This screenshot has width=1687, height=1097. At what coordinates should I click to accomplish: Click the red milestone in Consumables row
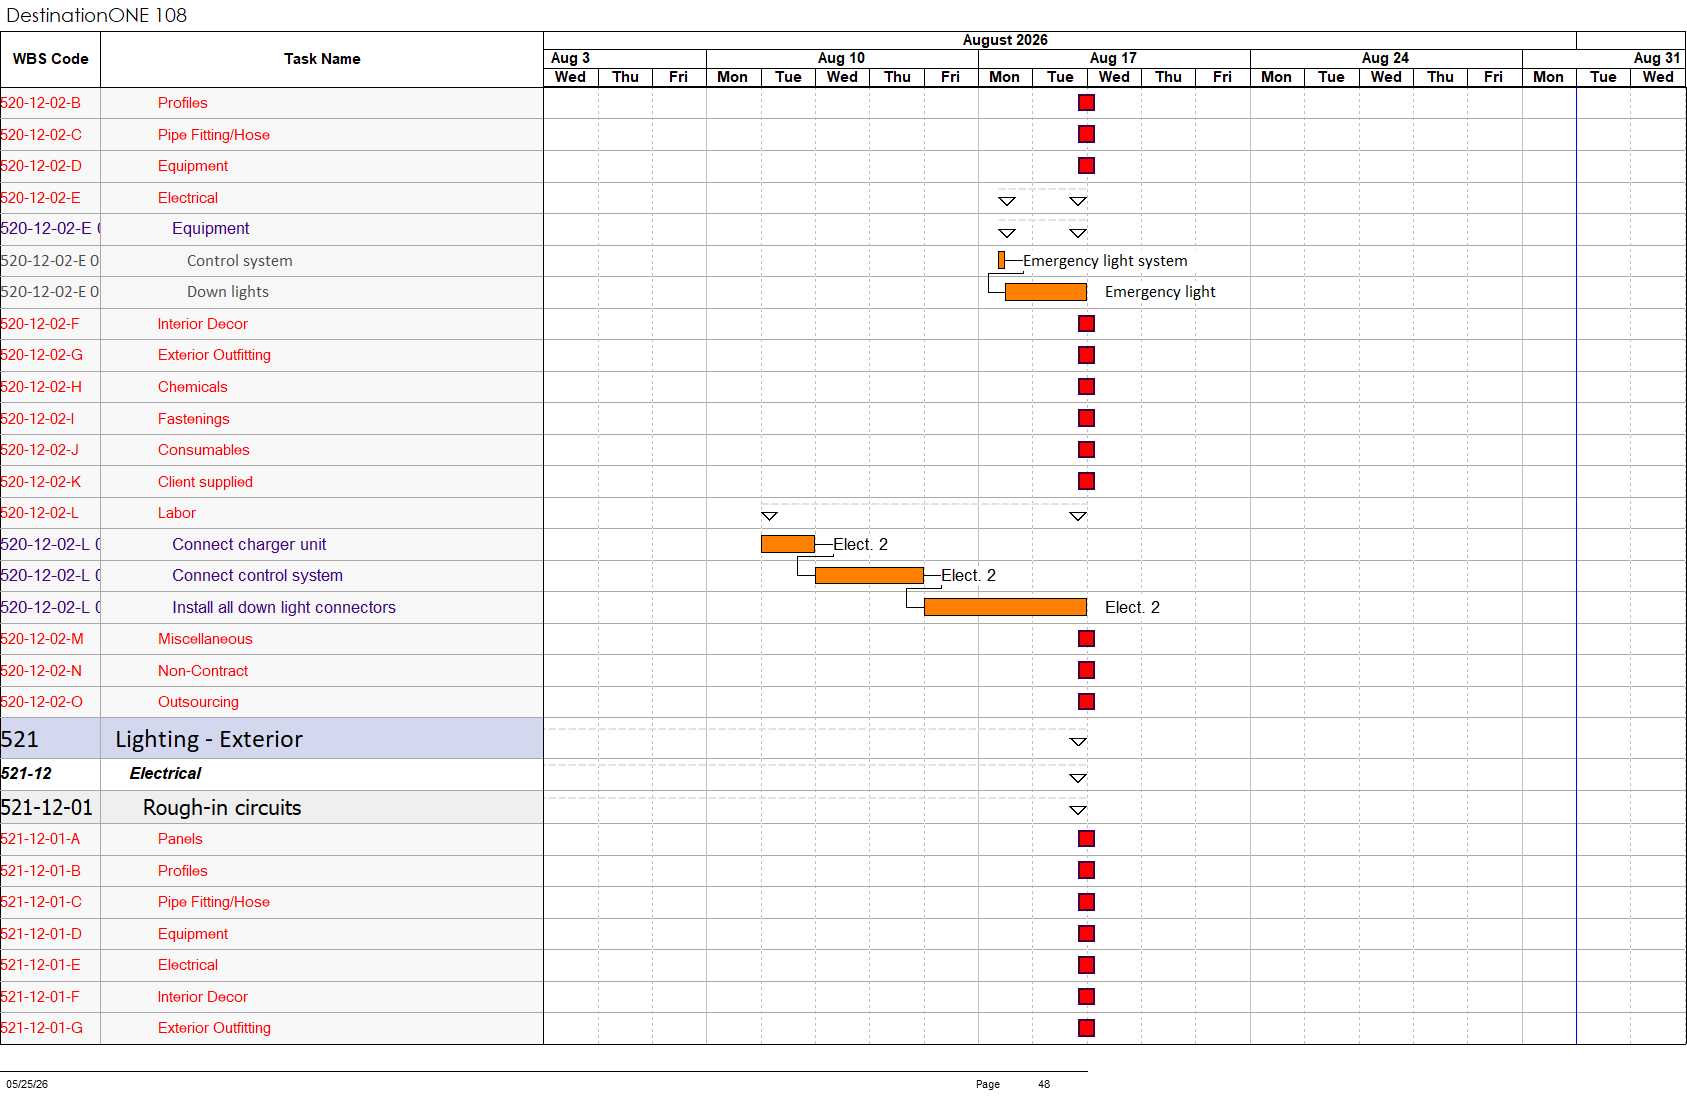1086,450
